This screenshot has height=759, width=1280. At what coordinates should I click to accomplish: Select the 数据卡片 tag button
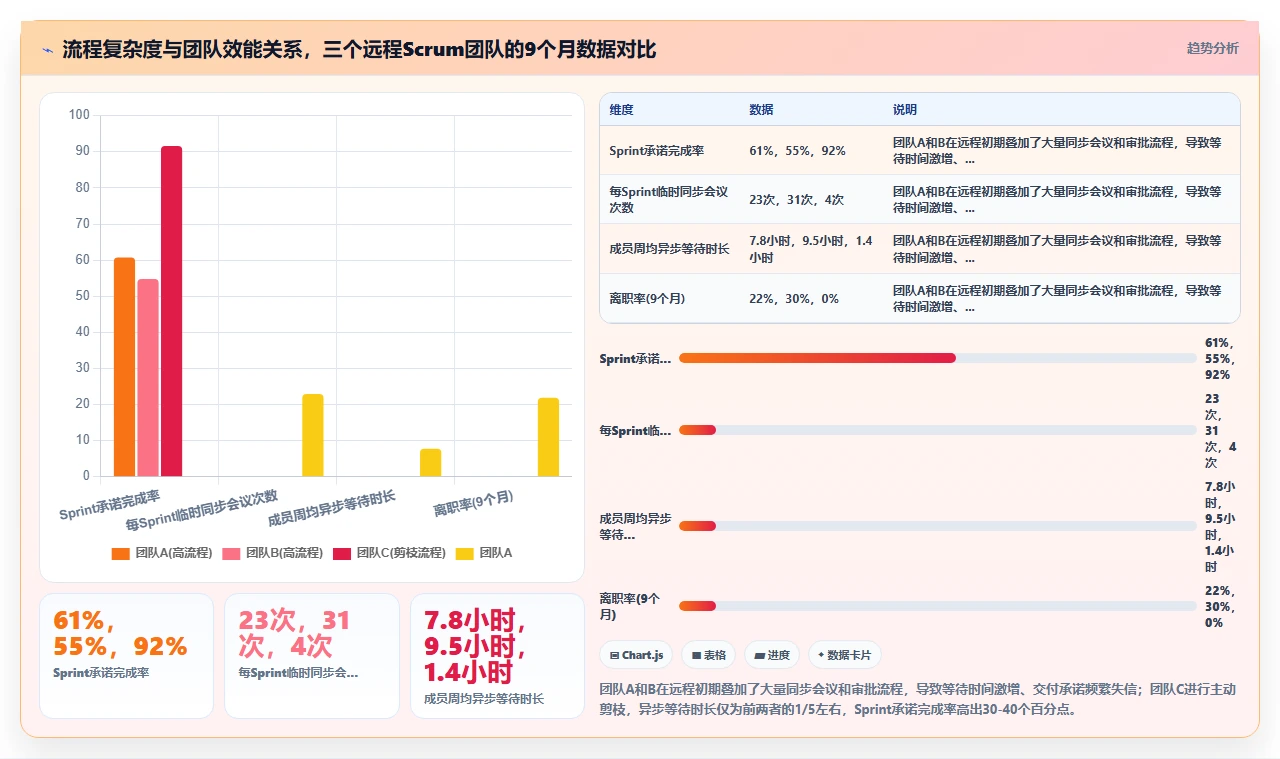pyautogui.click(x=845, y=655)
